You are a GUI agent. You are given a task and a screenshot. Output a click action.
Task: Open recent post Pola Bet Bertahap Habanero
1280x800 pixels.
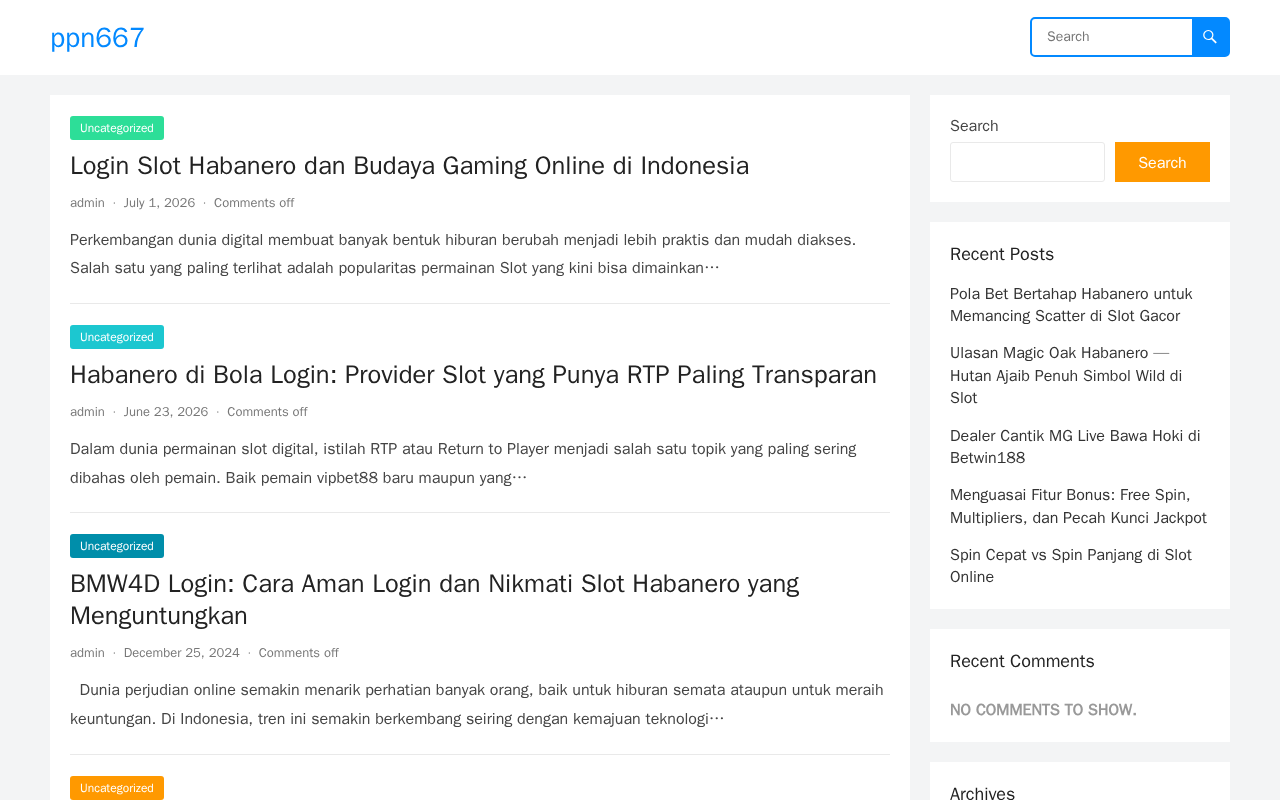coord(1071,305)
